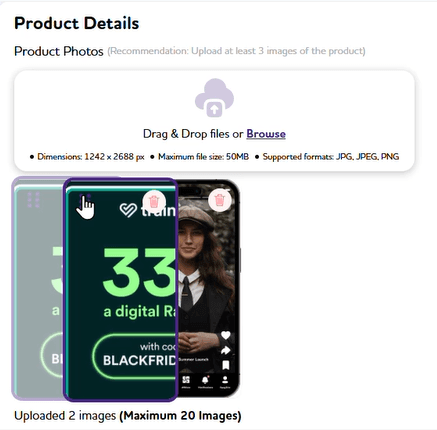
Task: Click the Uploaded 2 images status text
Action: pos(65,416)
